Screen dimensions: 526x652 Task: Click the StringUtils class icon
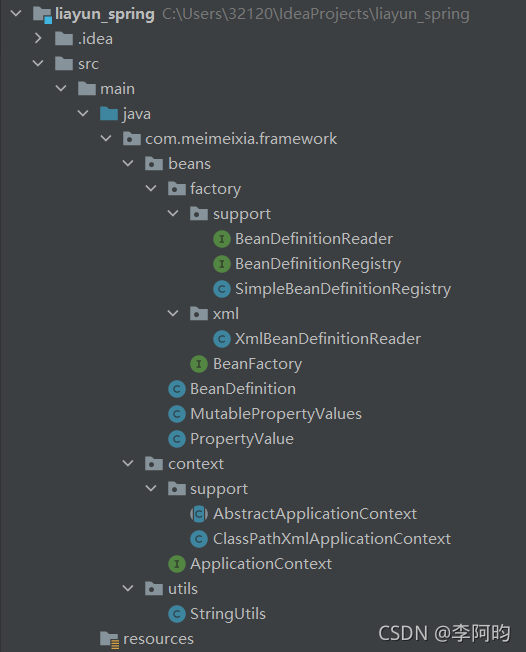click(177, 614)
